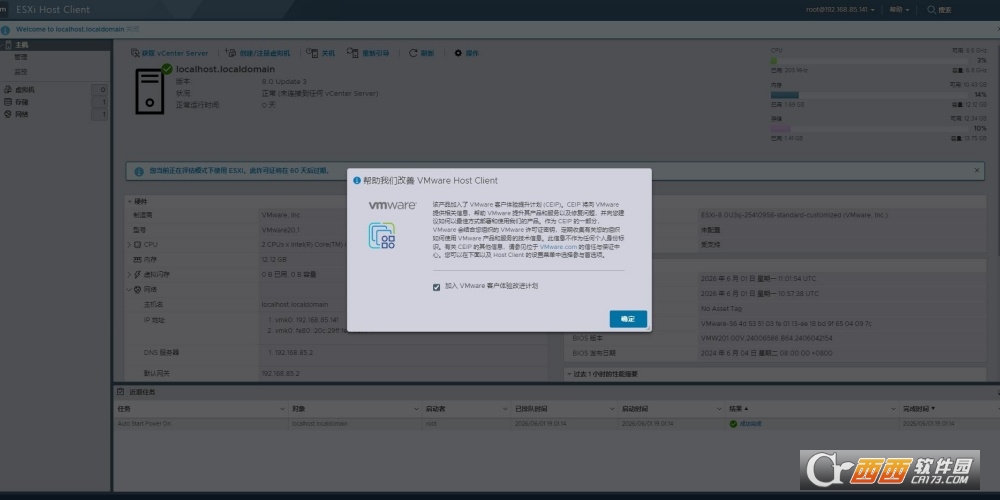This screenshot has height=500, width=1000.
Task: Click the info icon in evaluation-mode banner
Action: (x=139, y=171)
